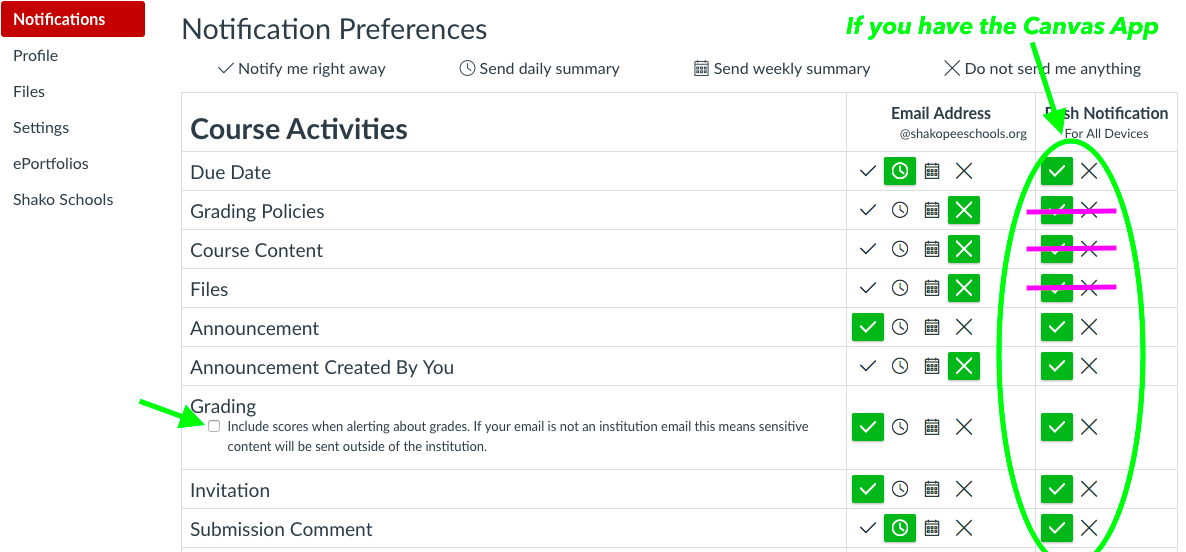
Task: Set Submission Comment email to notify right away
Action: (x=868, y=529)
